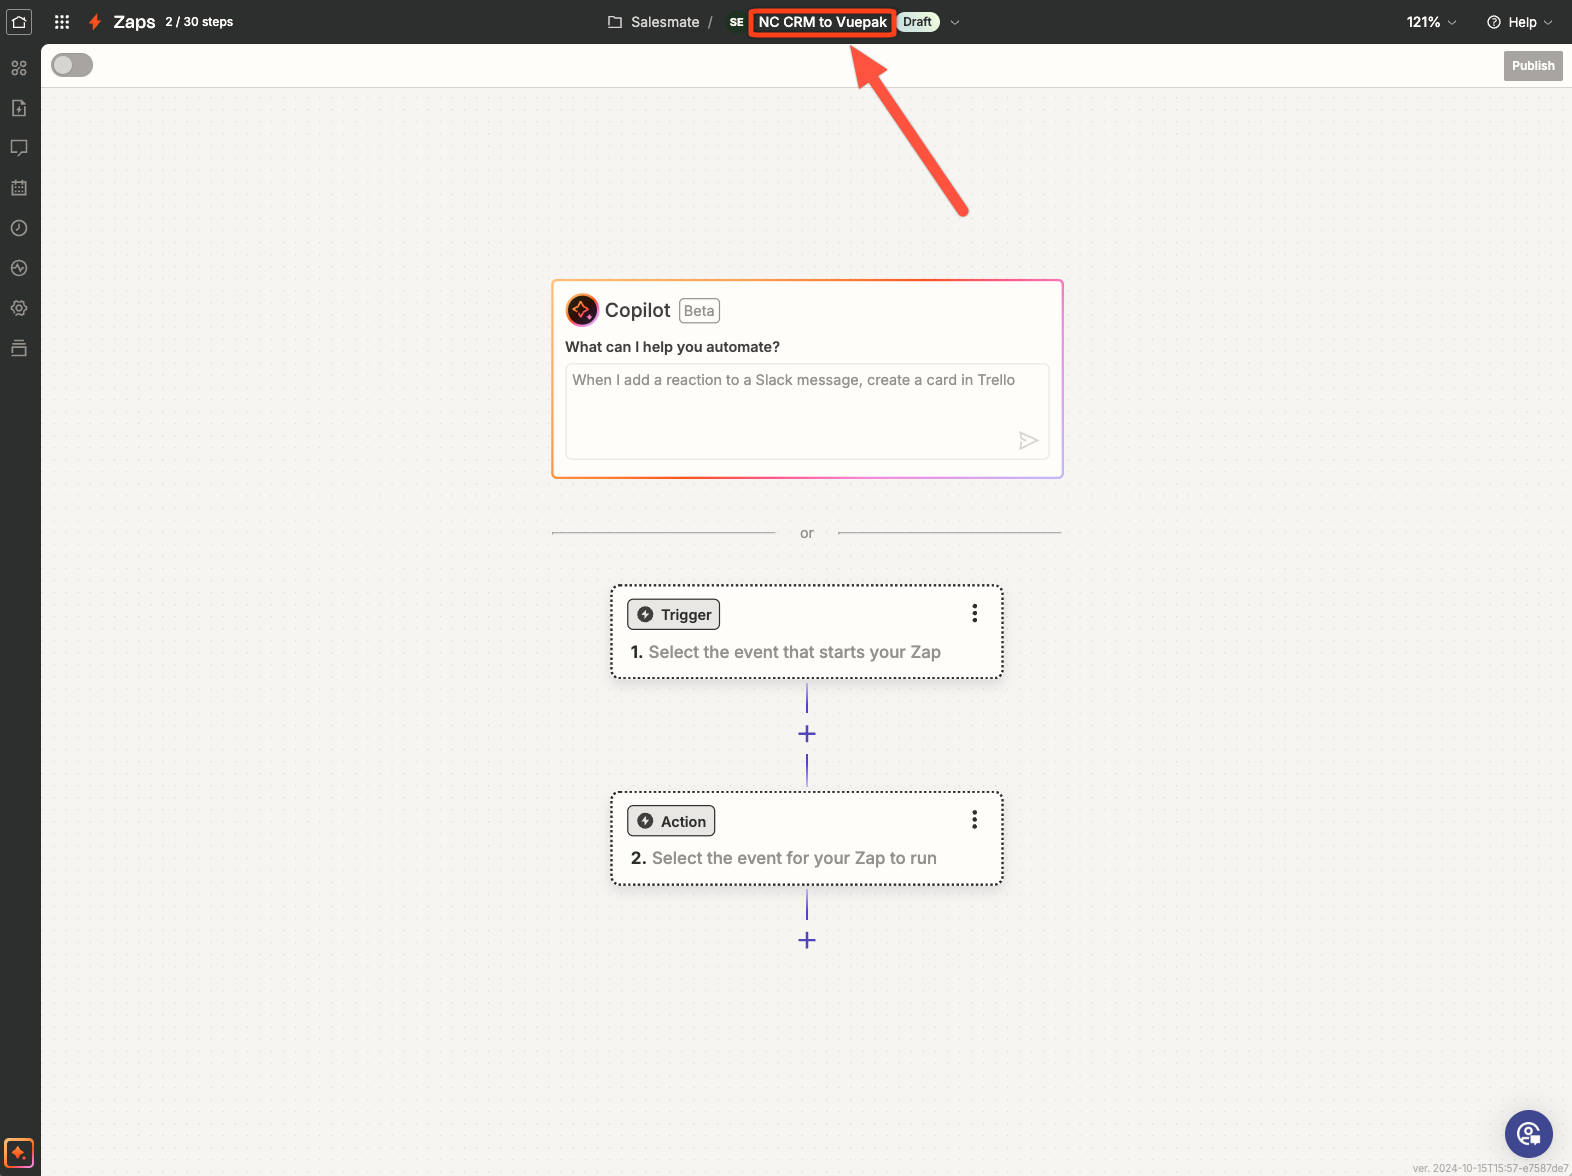Screen dimensions: 1572x1176
Task: Click the Publish button
Action: [x=1532, y=66]
